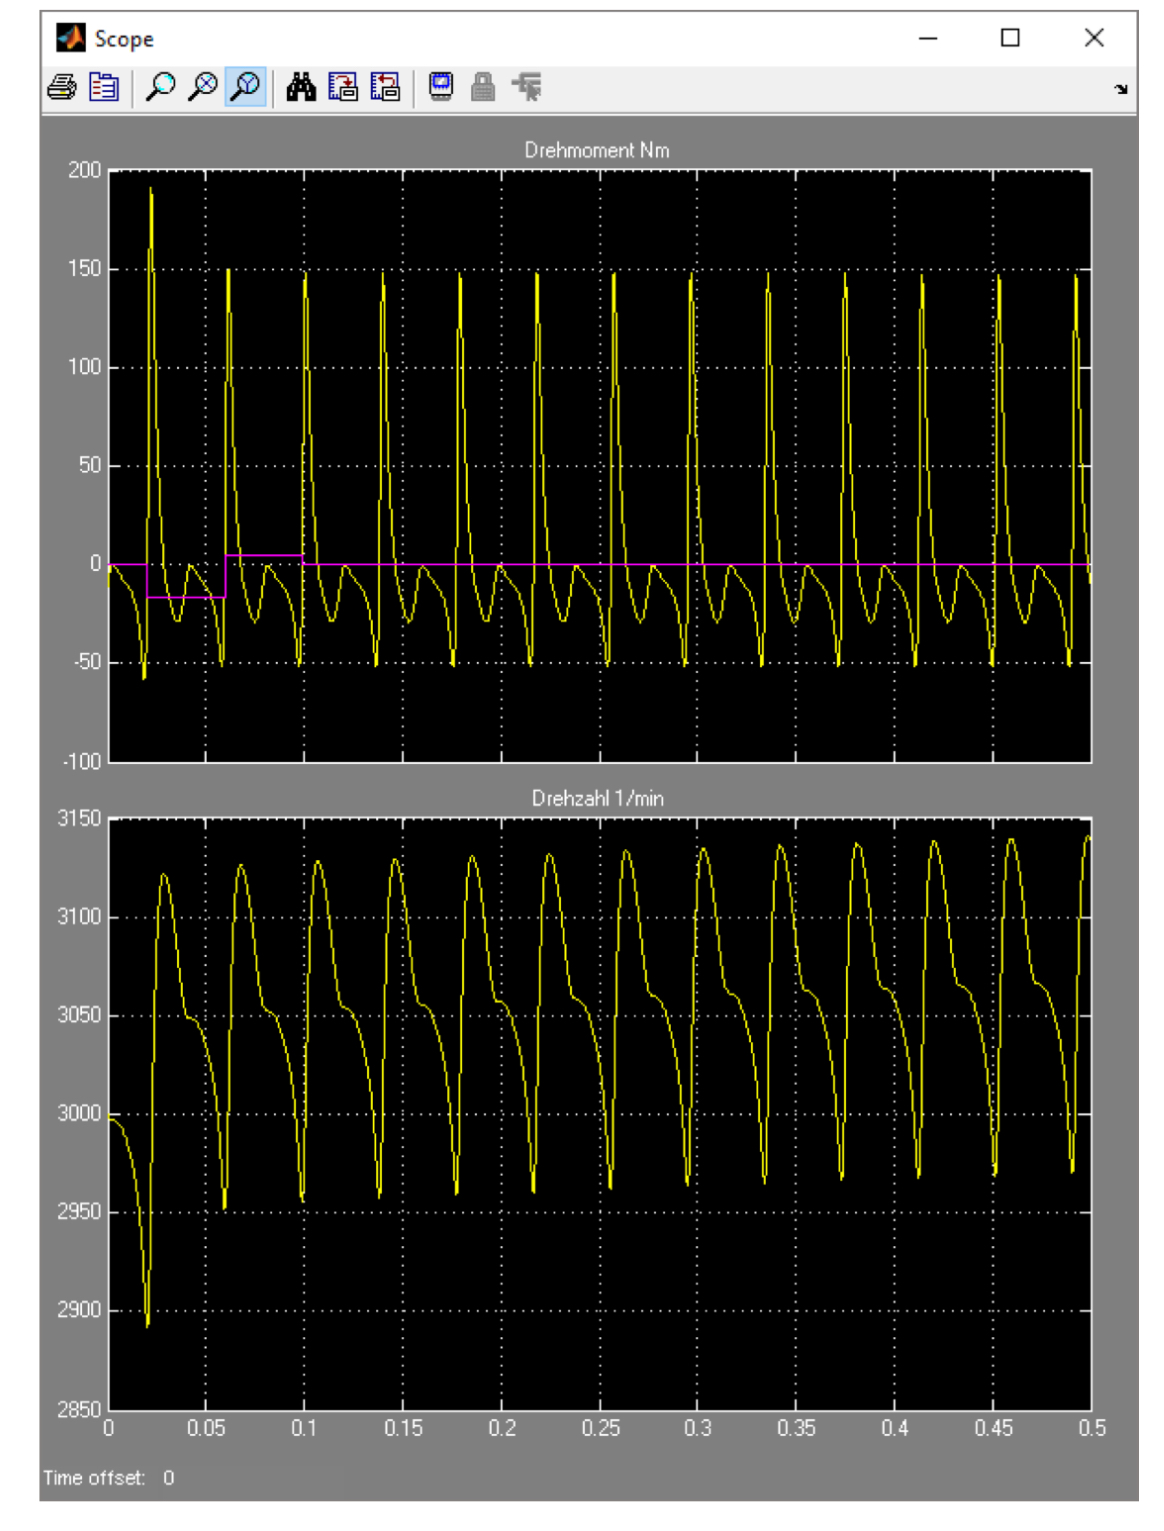Click the dock arrow at toolbar right
1164x1531 pixels.
click(1121, 90)
